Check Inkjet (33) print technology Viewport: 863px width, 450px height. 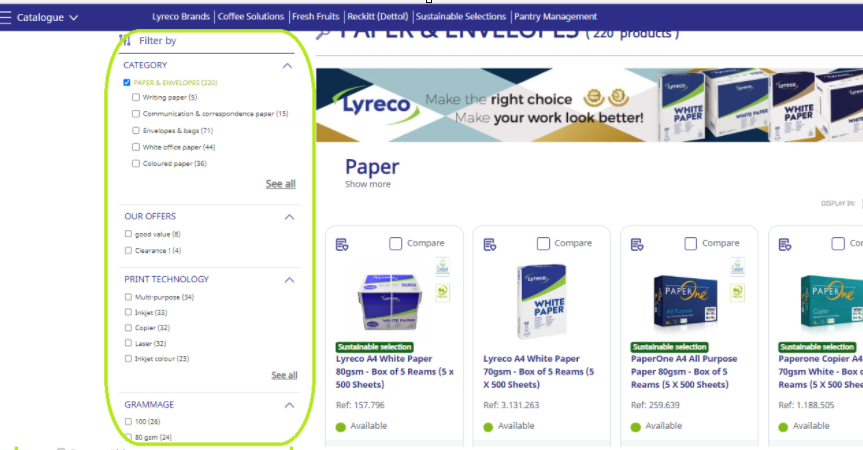click(x=128, y=312)
